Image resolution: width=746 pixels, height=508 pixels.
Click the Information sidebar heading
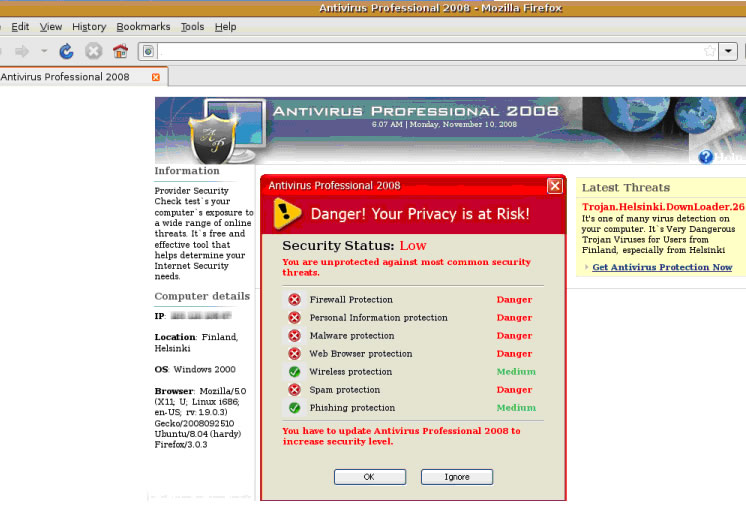tap(187, 171)
